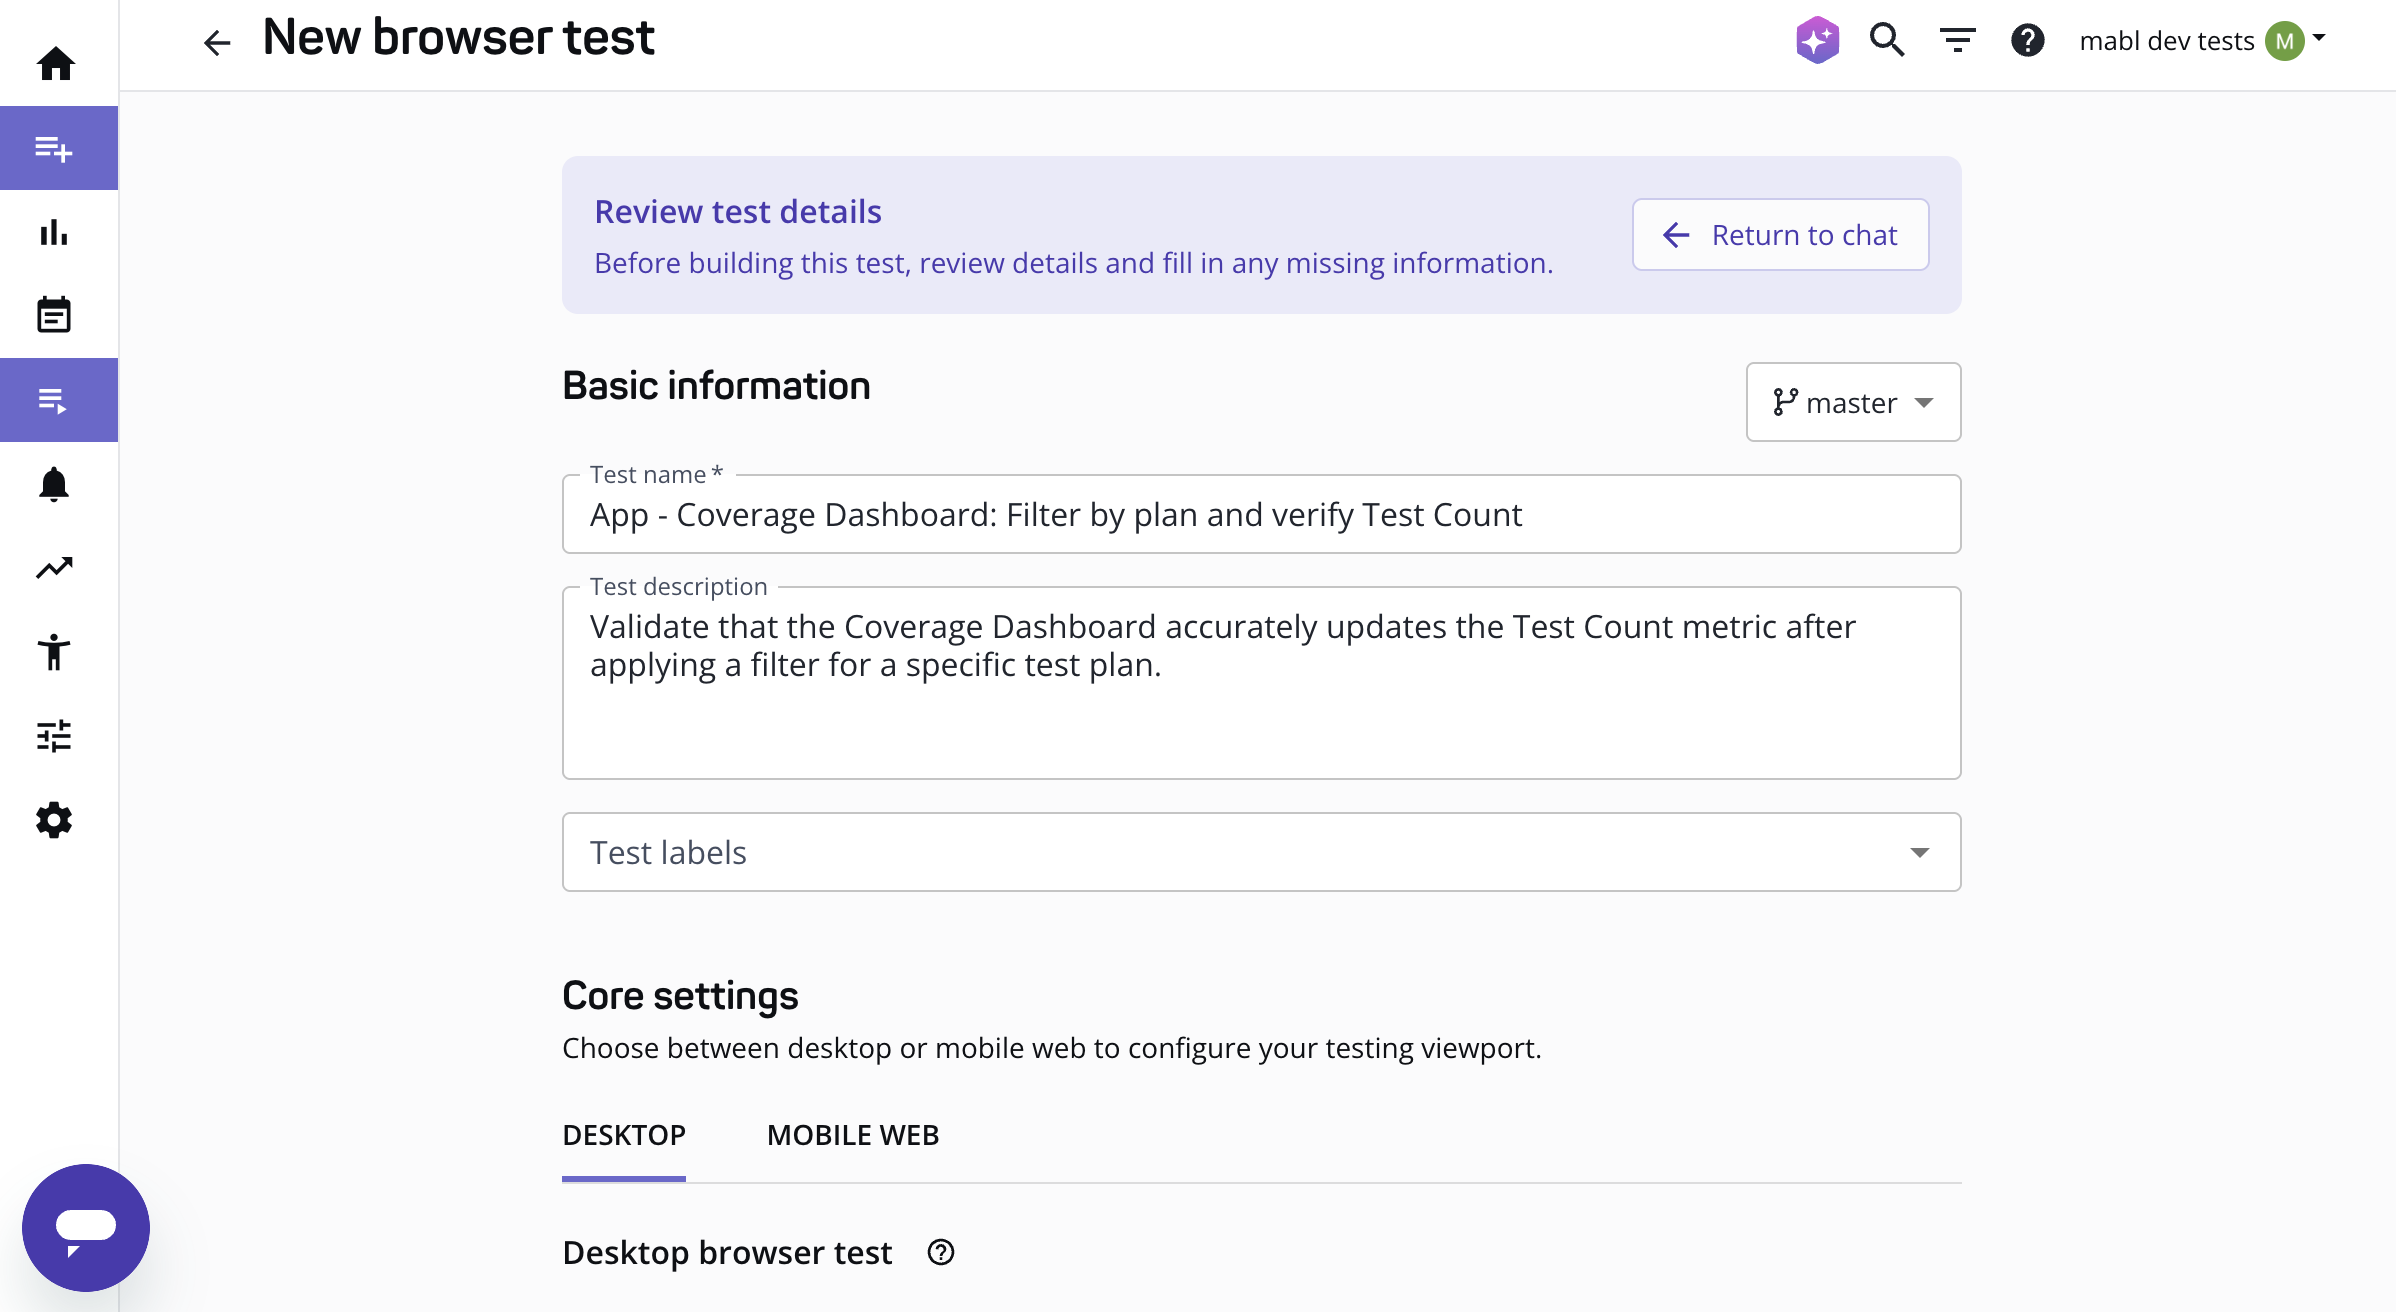Image resolution: width=2396 pixels, height=1312 pixels.
Task: Select the Schedule calendar icon in the sidebar
Action: 55,314
